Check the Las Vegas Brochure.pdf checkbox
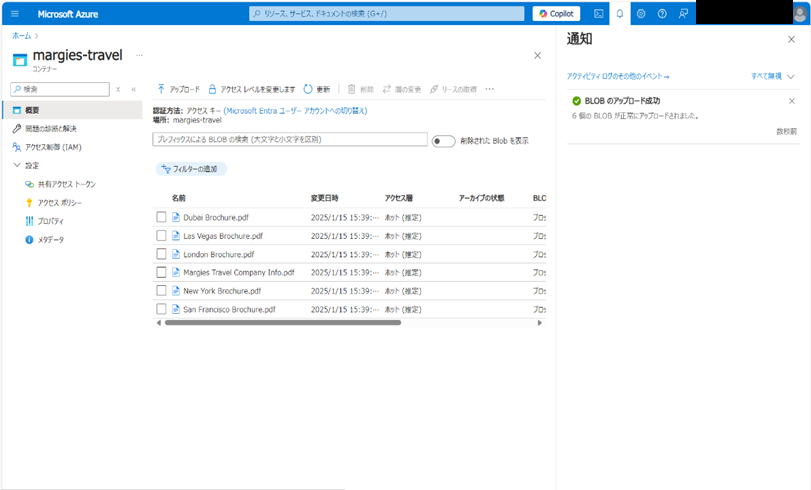Image resolution: width=811 pixels, height=490 pixels. (161, 236)
